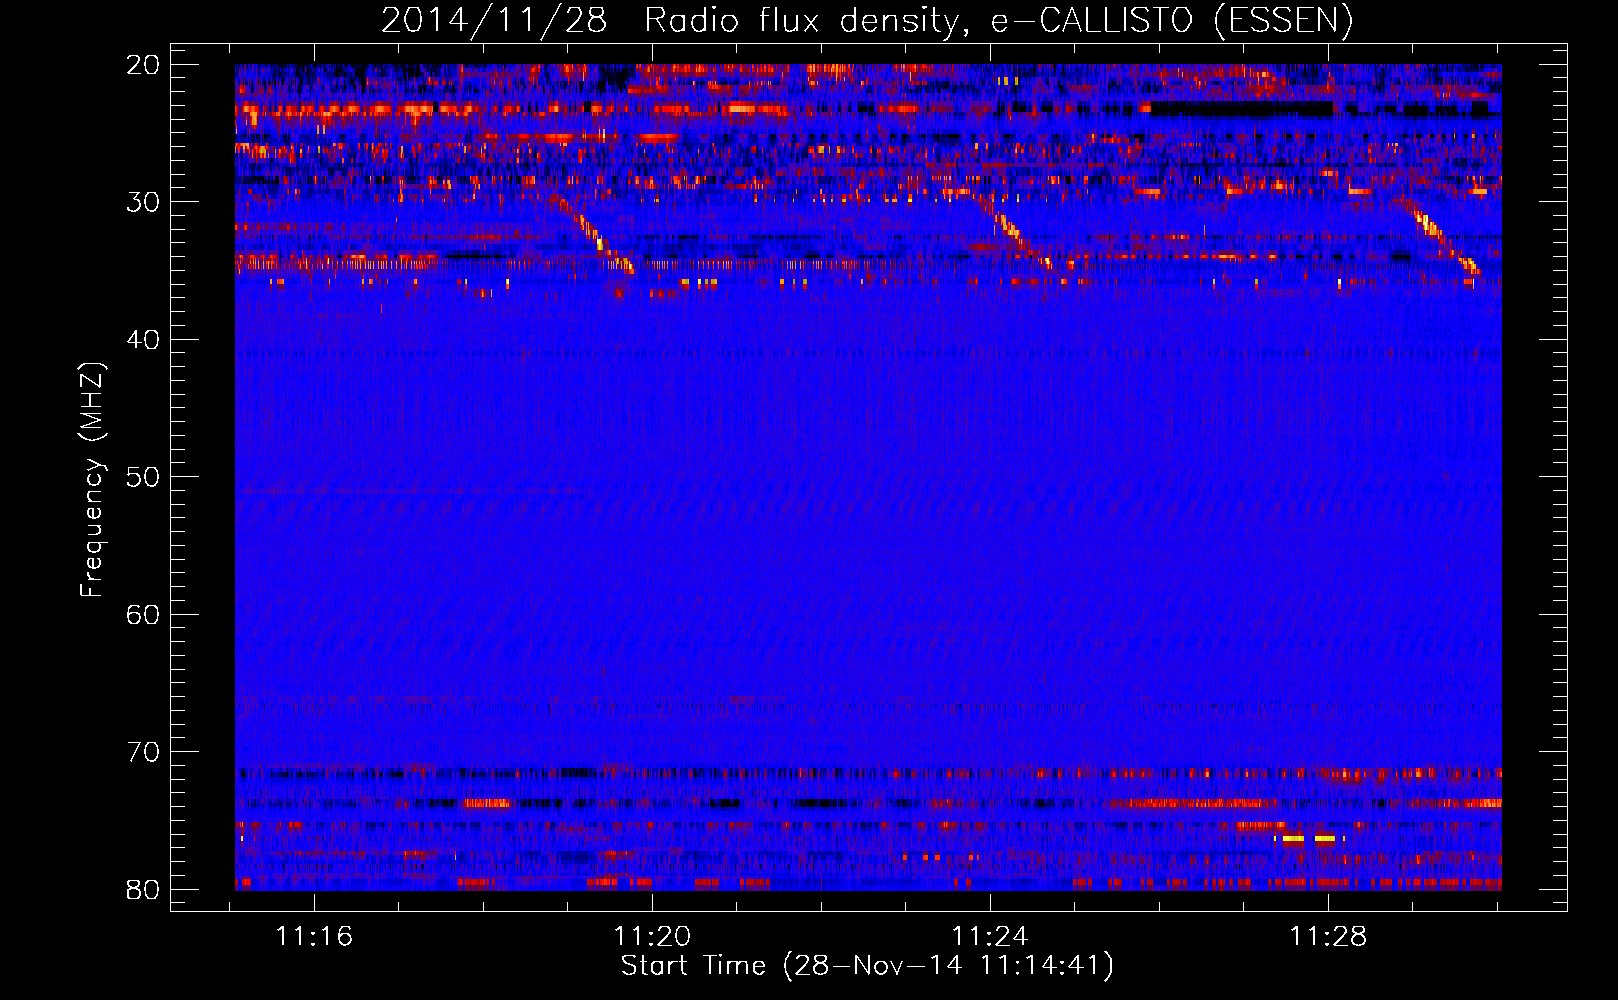Click the drifting burst streak near 11:19
This screenshot has width=1618, height=1000.
click(596, 236)
